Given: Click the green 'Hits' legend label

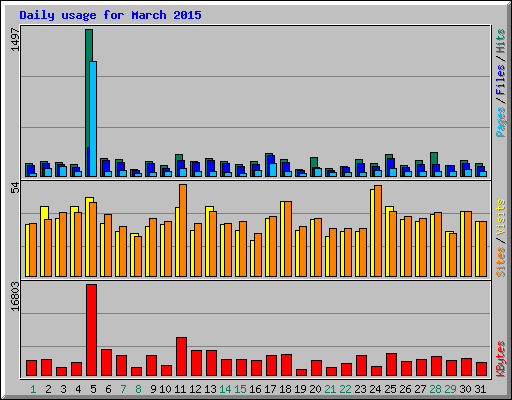Looking at the screenshot, I should click(501, 41).
